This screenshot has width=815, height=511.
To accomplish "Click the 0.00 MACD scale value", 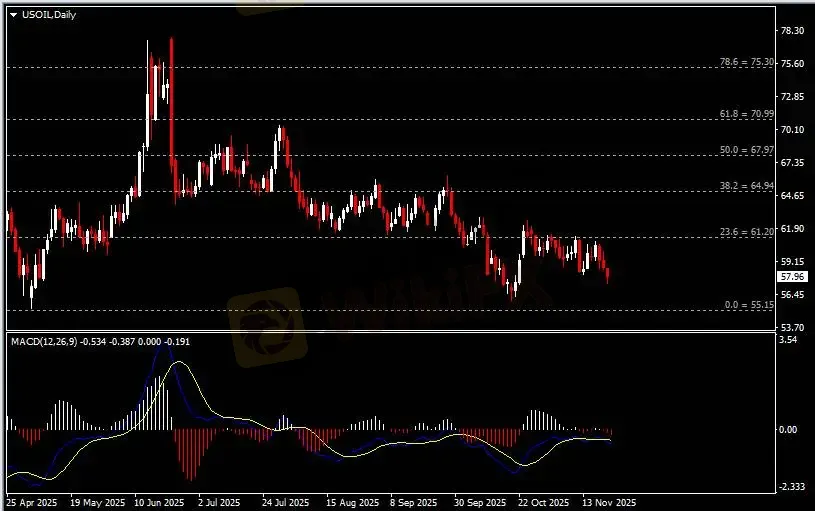I will coord(788,429).
